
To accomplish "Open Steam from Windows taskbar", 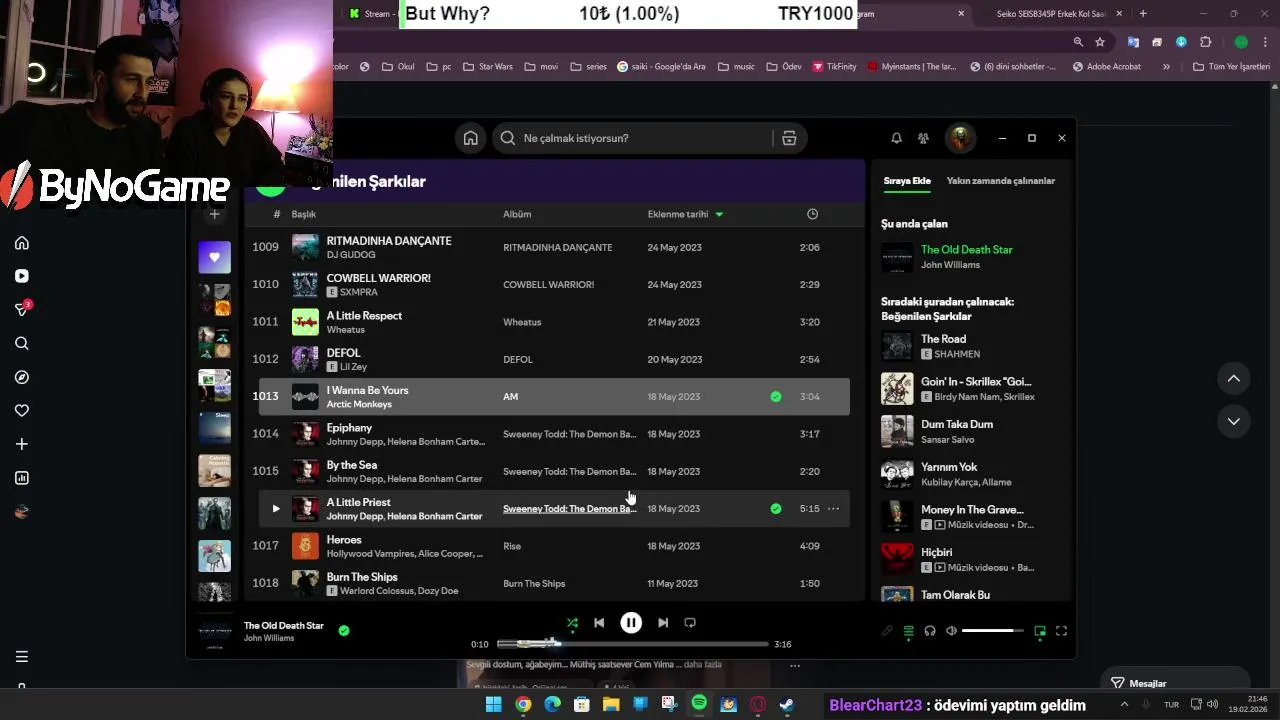I will pos(787,704).
